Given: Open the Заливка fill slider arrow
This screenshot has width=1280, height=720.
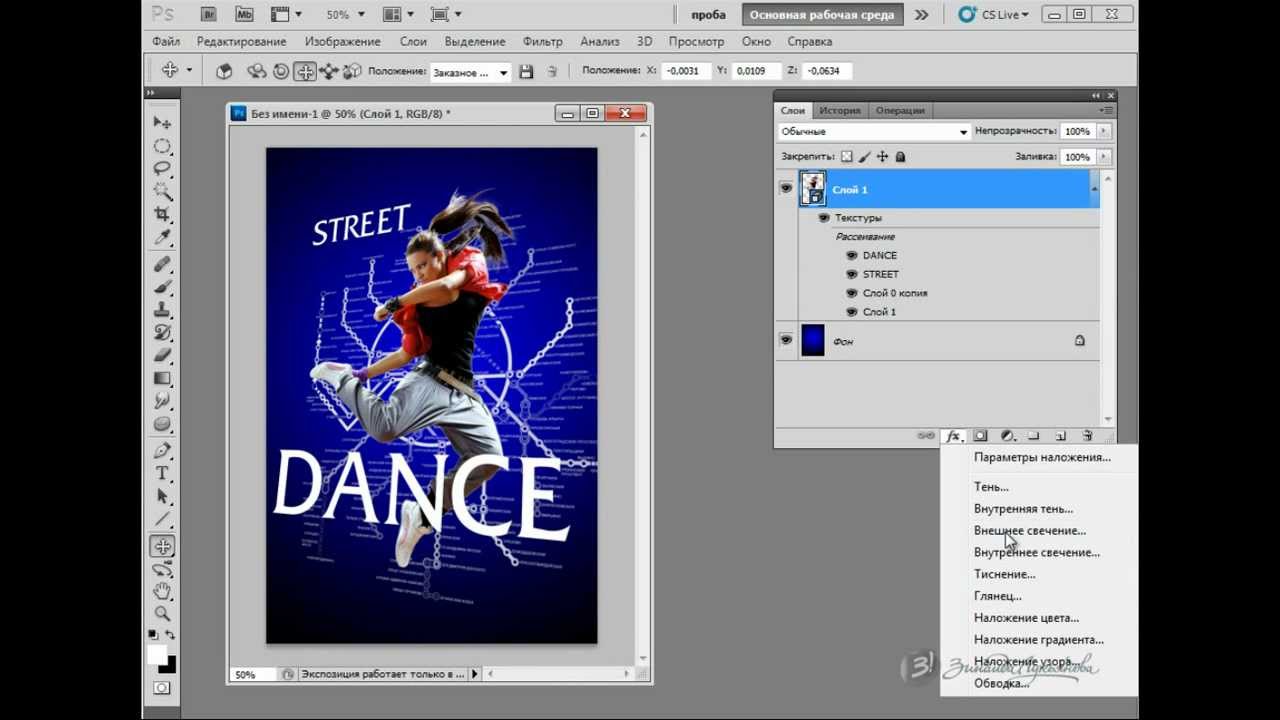Looking at the screenshot, I should (1104, 157).
